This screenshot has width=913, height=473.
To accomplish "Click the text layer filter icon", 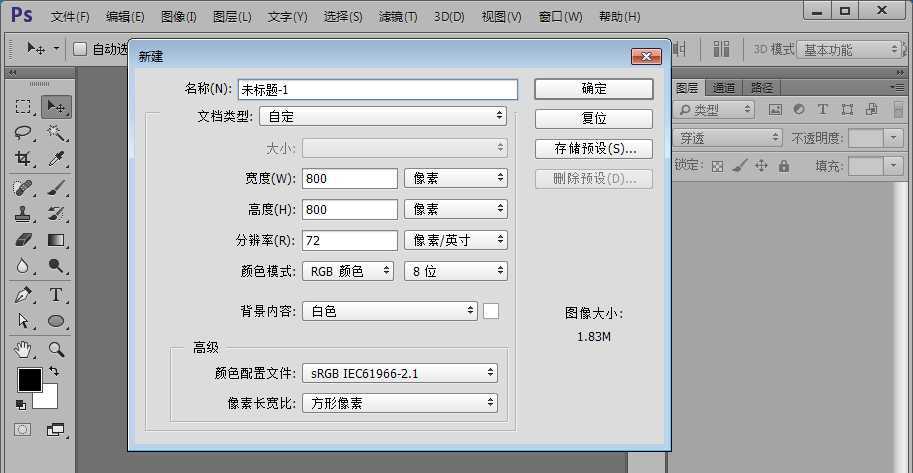I will coord(823,110).
